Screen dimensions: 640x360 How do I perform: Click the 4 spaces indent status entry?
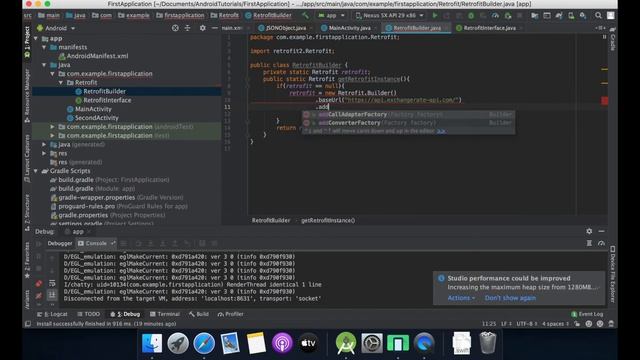pyautogui.click(x=555, y=324)
